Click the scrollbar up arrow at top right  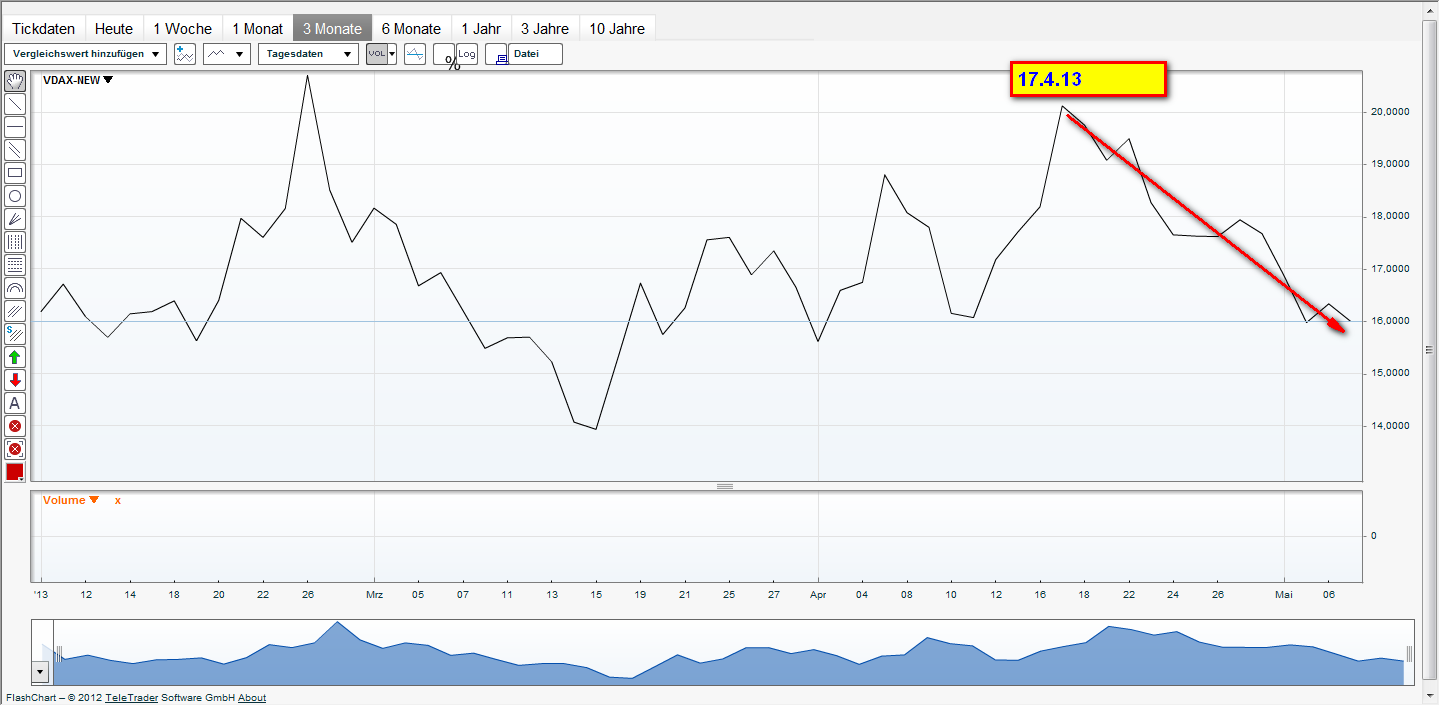pos(1430,11)
